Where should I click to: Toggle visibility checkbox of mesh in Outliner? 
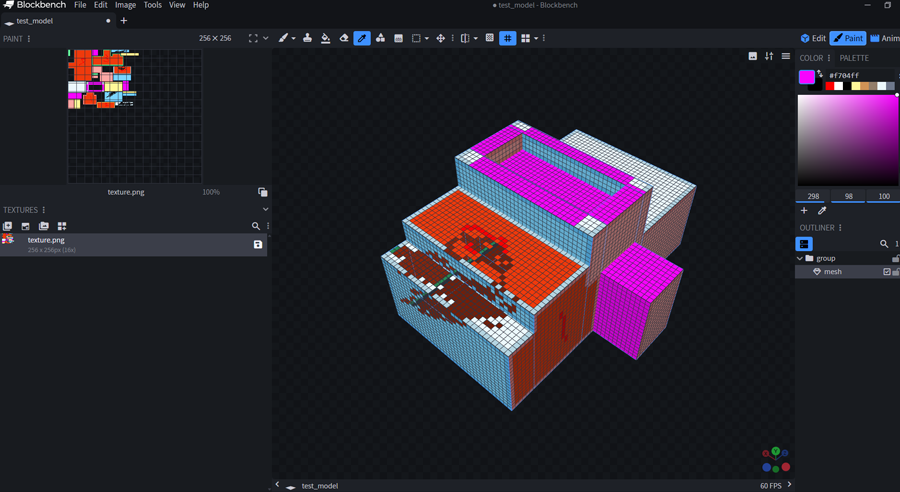tap(886, 272)
